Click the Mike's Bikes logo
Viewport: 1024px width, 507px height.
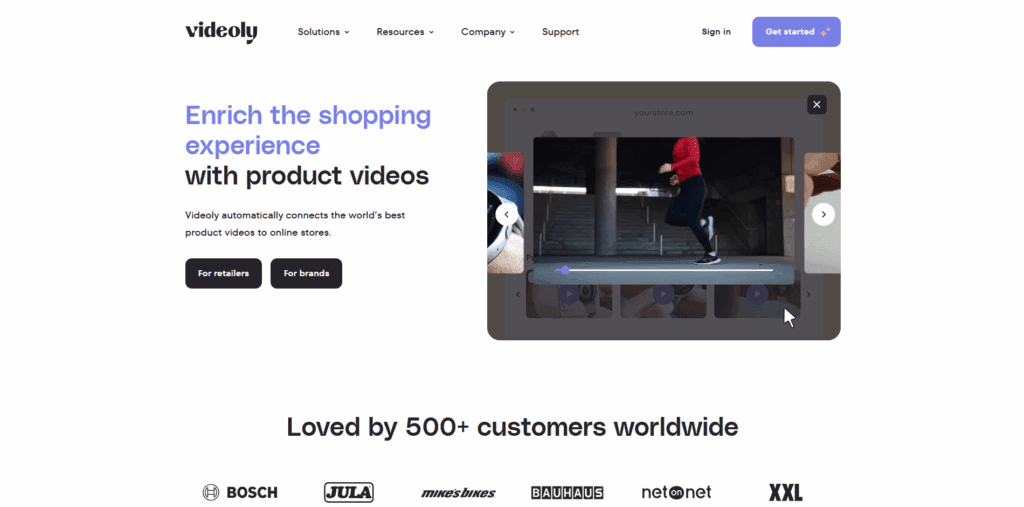(458, 493)
